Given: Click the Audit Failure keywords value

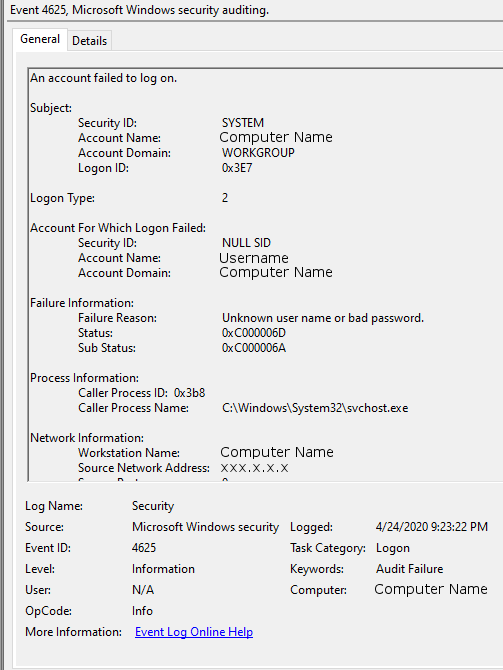Looking at the screenshot, I should (409, 569).
